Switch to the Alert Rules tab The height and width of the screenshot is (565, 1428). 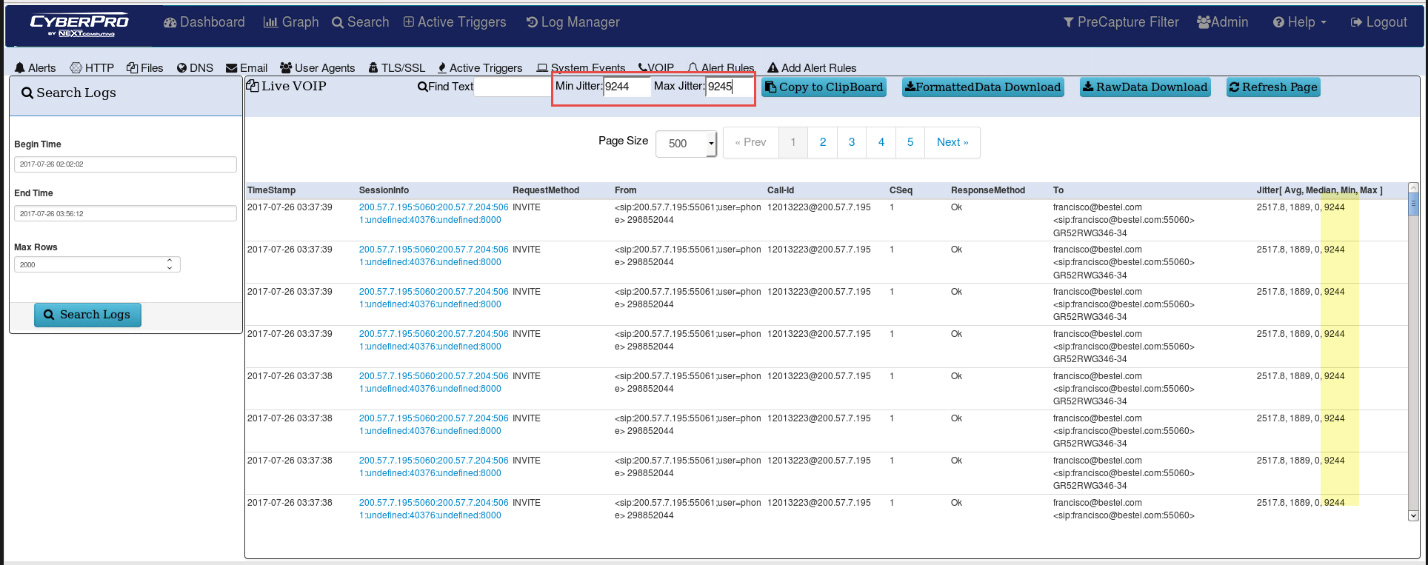pyautogui.click(x=721, y=68)
